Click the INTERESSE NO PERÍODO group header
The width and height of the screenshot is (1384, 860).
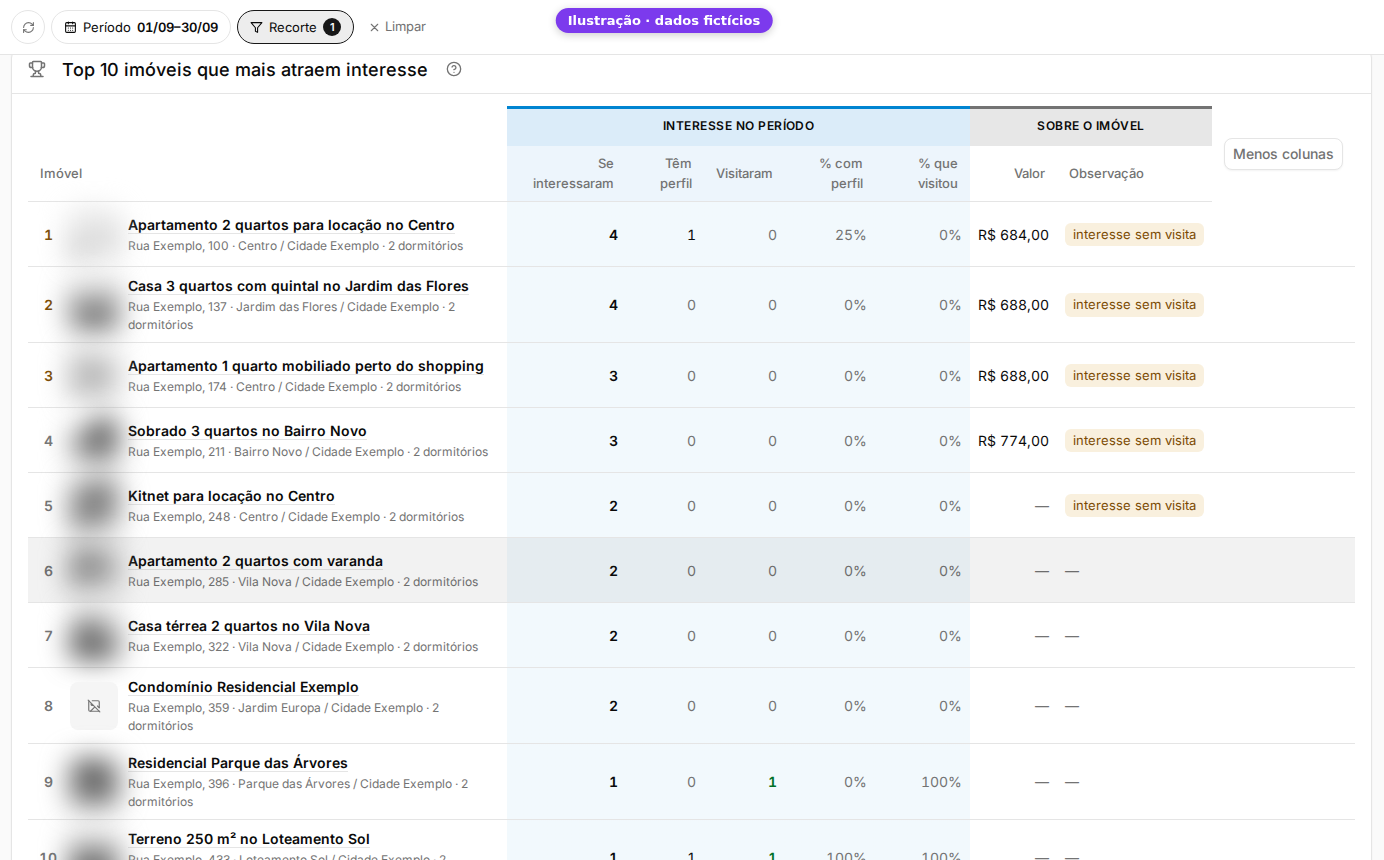click(738, 126)
